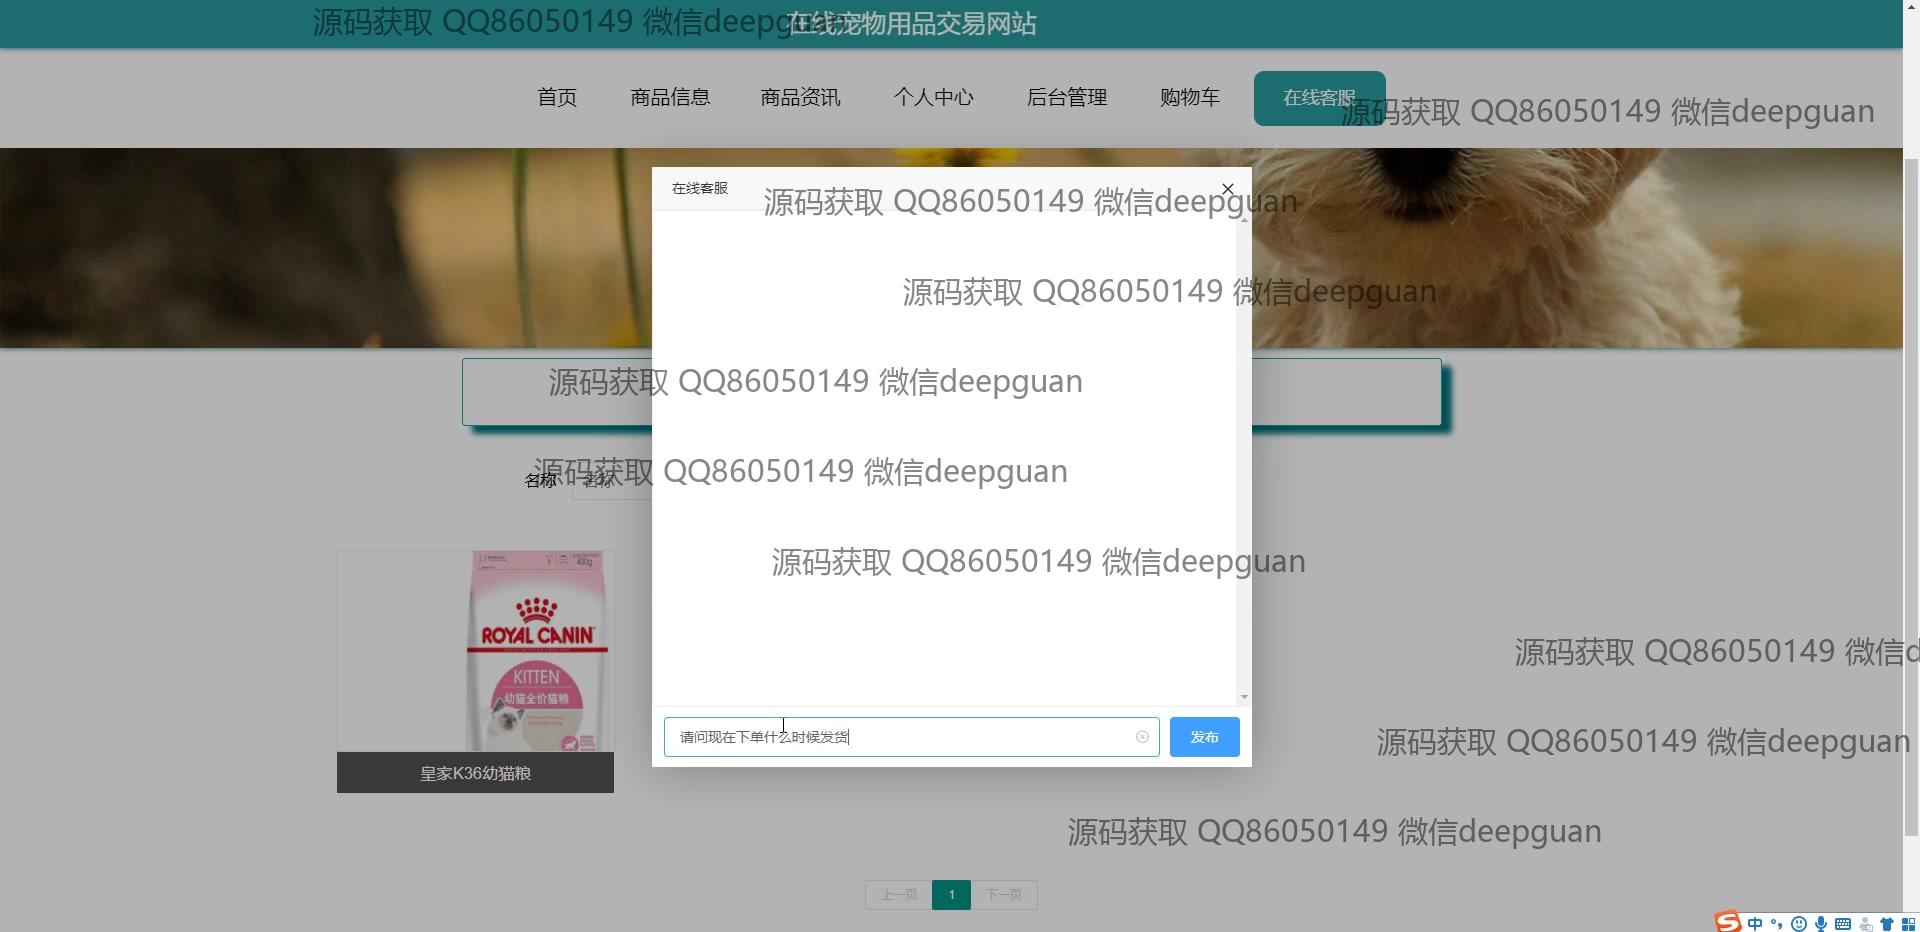
Task: Click the 发布 send button
Action: coord(1204,737)
